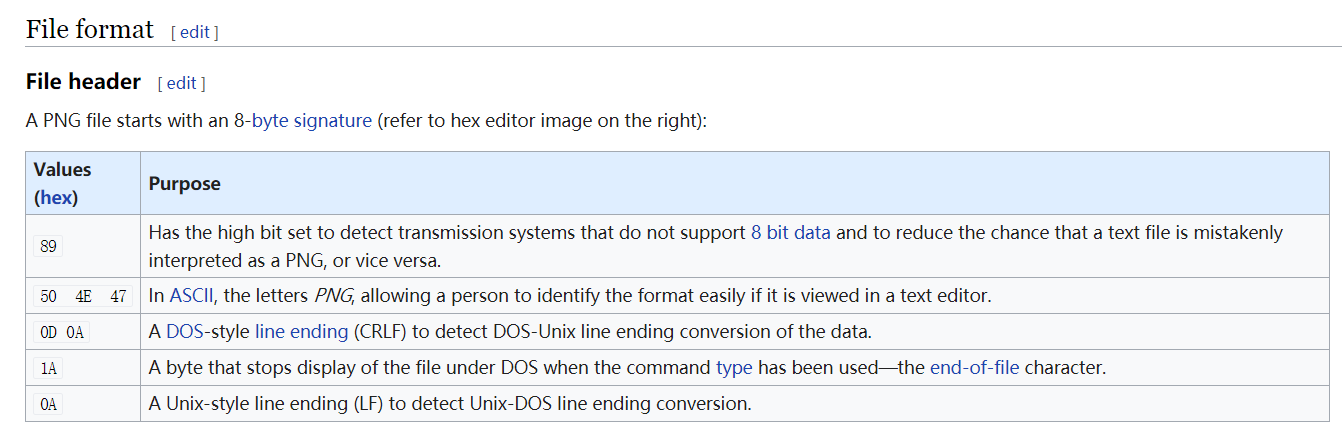This screenshot has width=1342, height=447.
Task: Click the edit link beside File format
Action: tap(195, 32)
